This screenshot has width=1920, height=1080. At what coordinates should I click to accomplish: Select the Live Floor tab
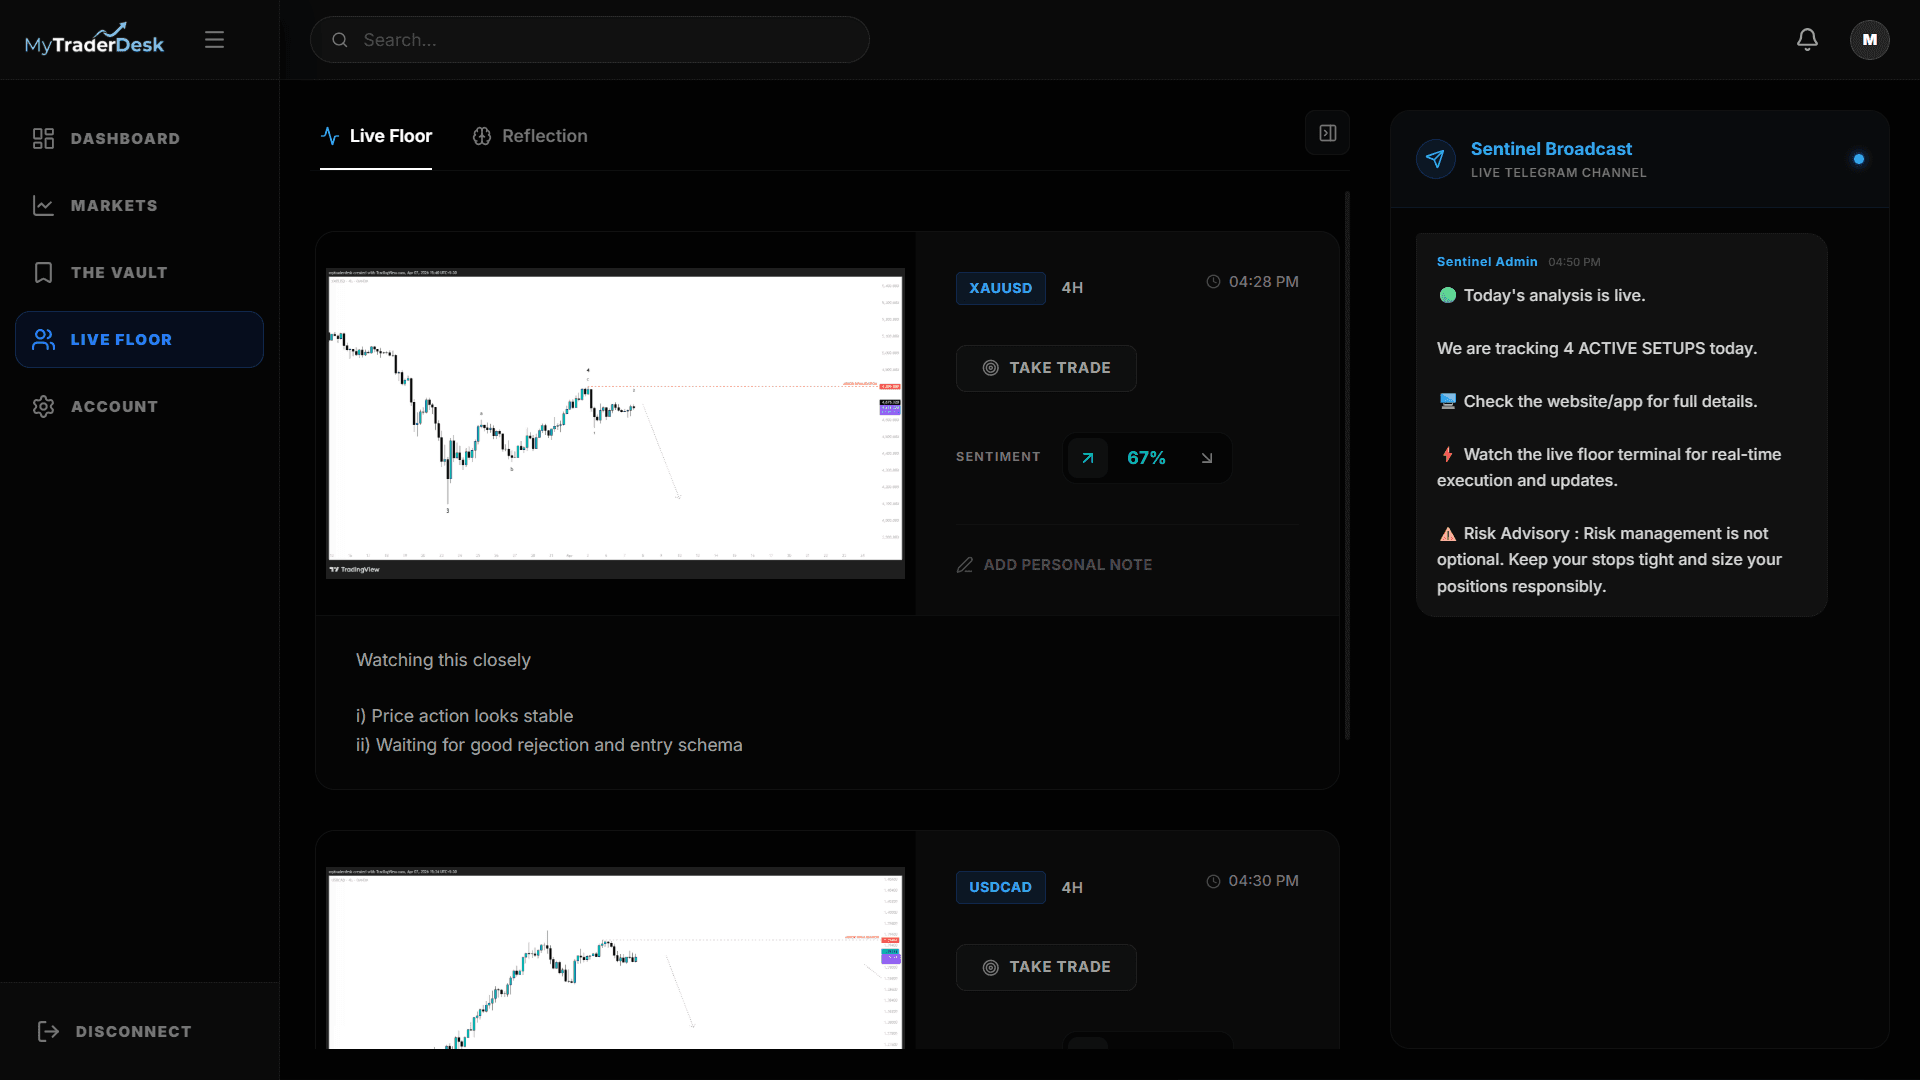click(376, 136)
